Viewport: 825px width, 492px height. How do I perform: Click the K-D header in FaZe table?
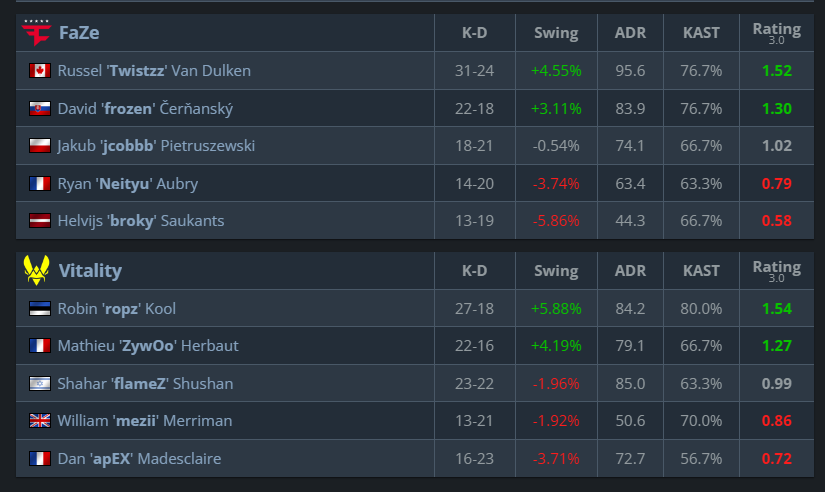(475, 33)
